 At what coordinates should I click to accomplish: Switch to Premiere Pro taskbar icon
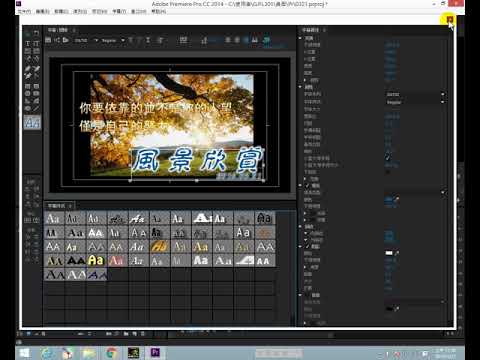pos(155,353)
